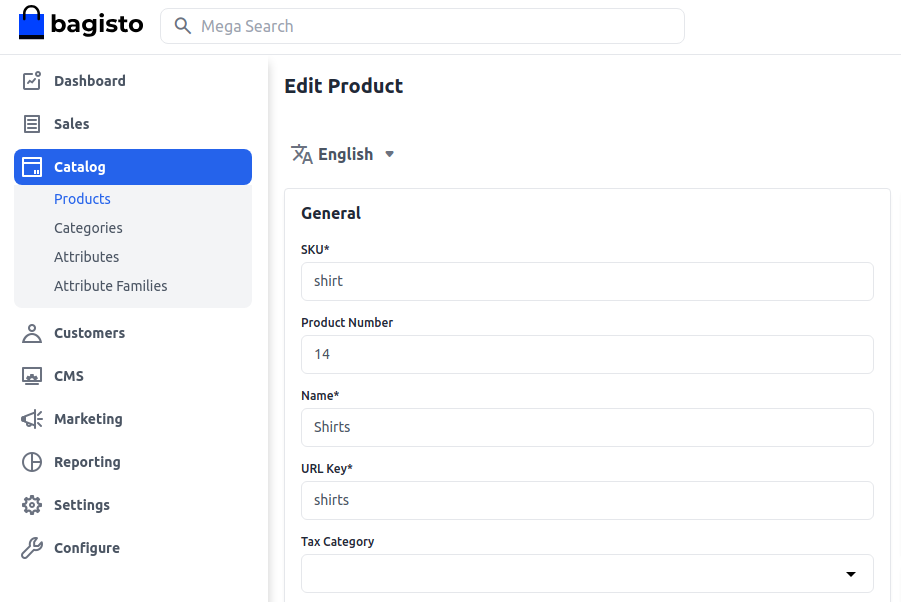The width and height of the screenshot is (901, 602).
Task: Open the Products link
Action: (82, 198)
